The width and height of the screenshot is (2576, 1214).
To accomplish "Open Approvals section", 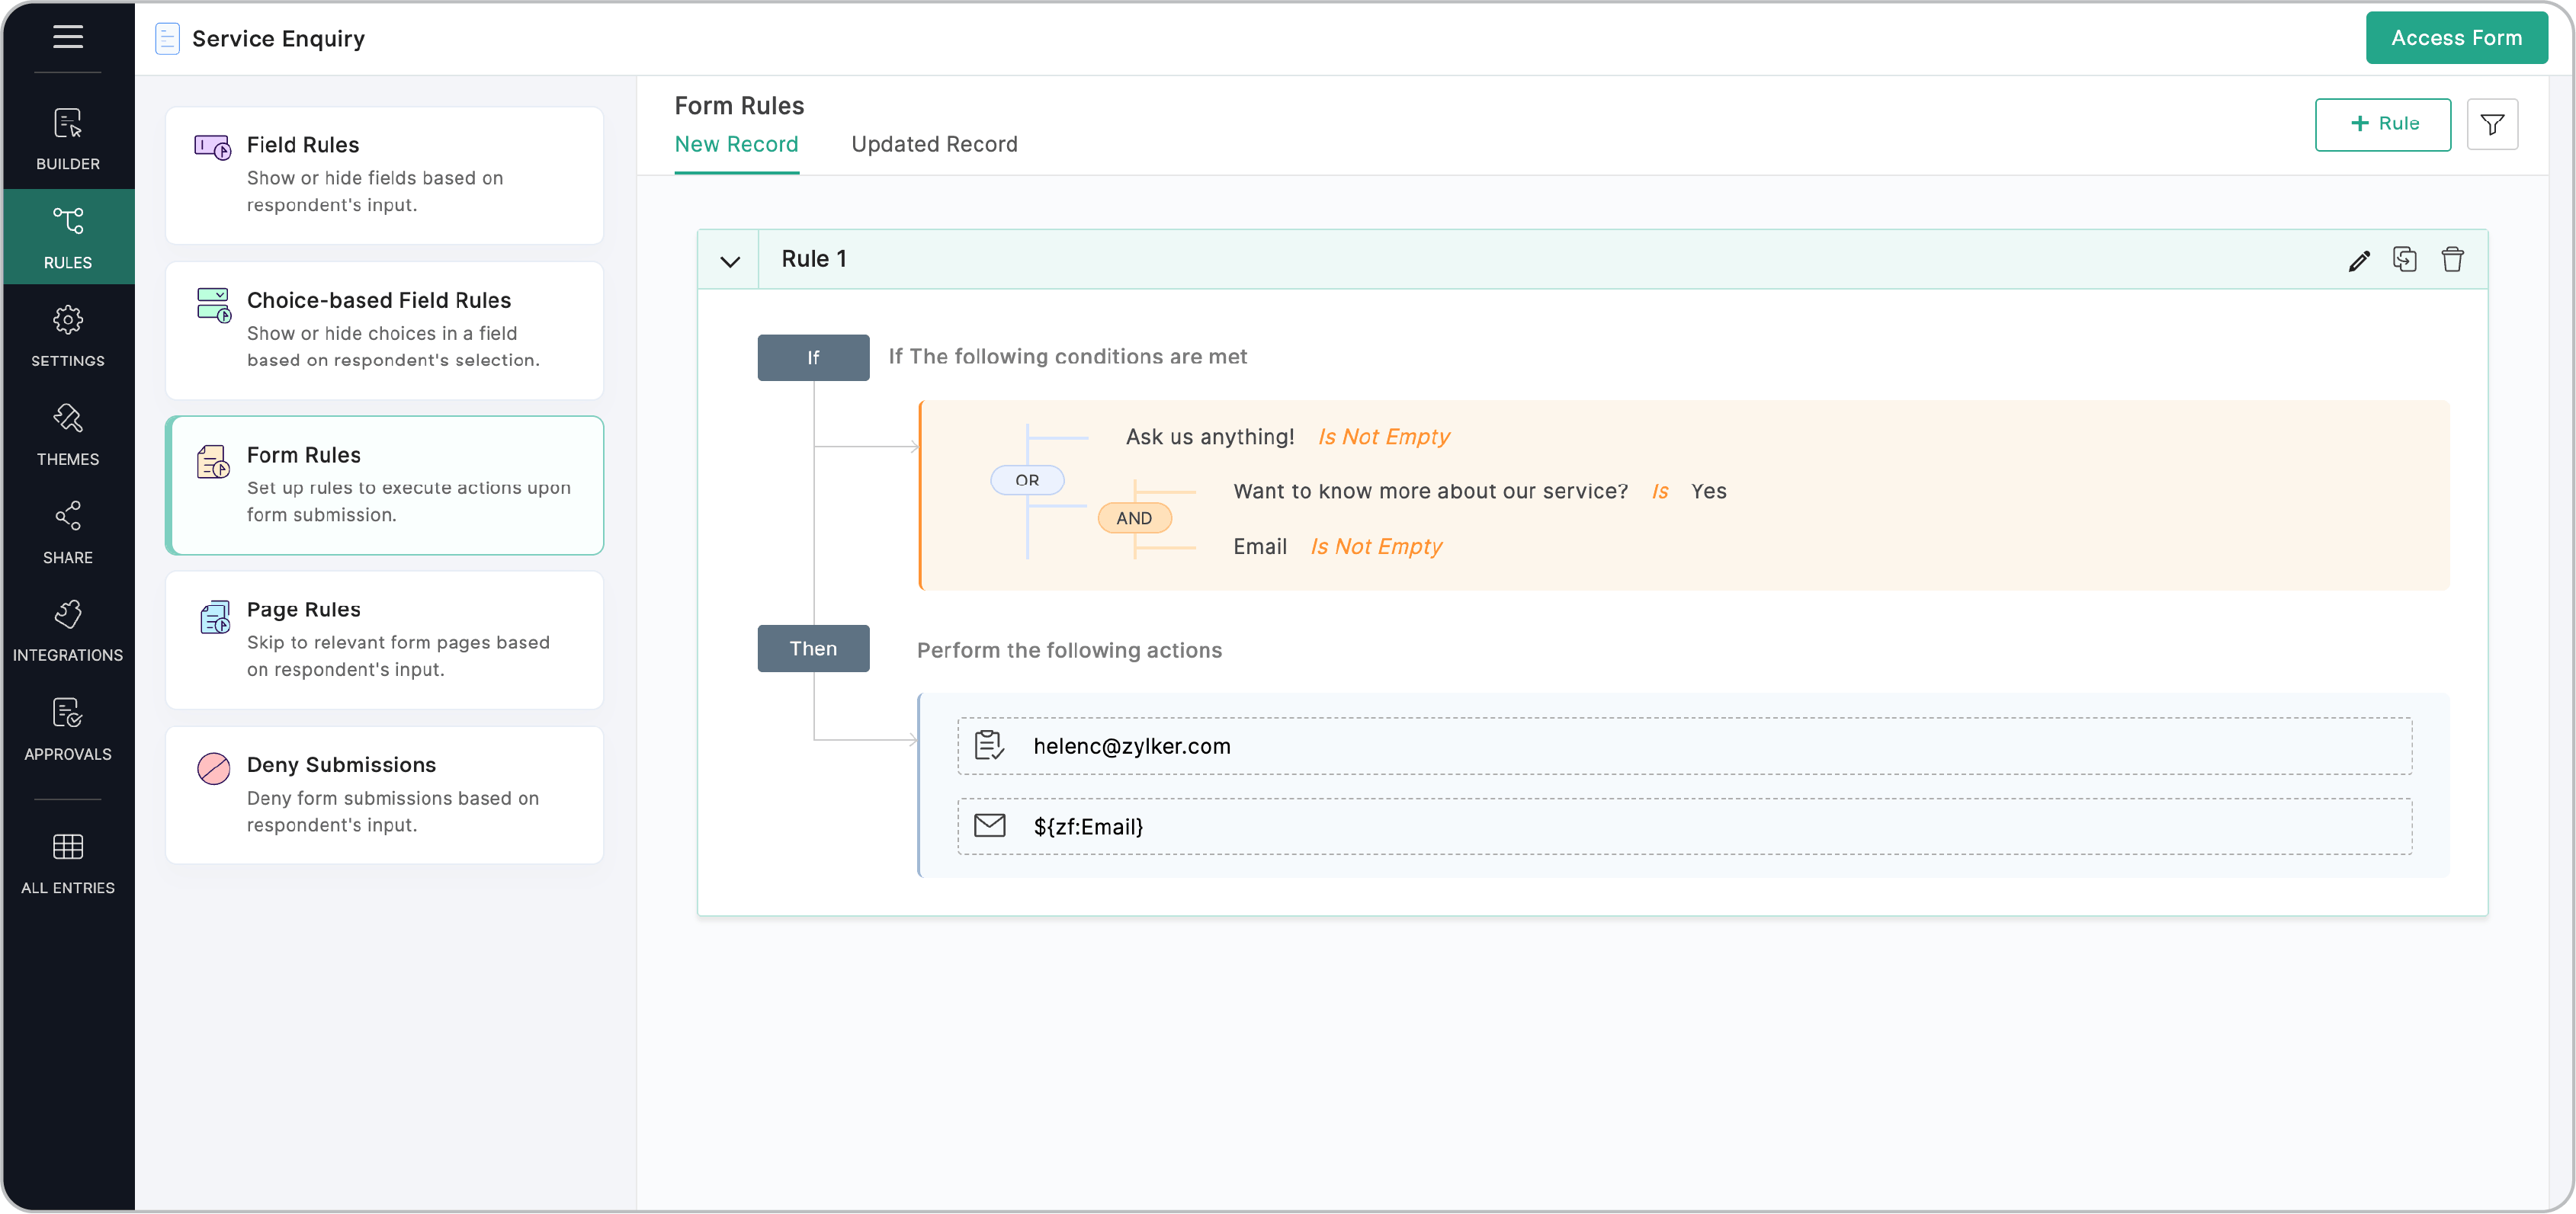I will pyautogui.click(x=68, y=729).
